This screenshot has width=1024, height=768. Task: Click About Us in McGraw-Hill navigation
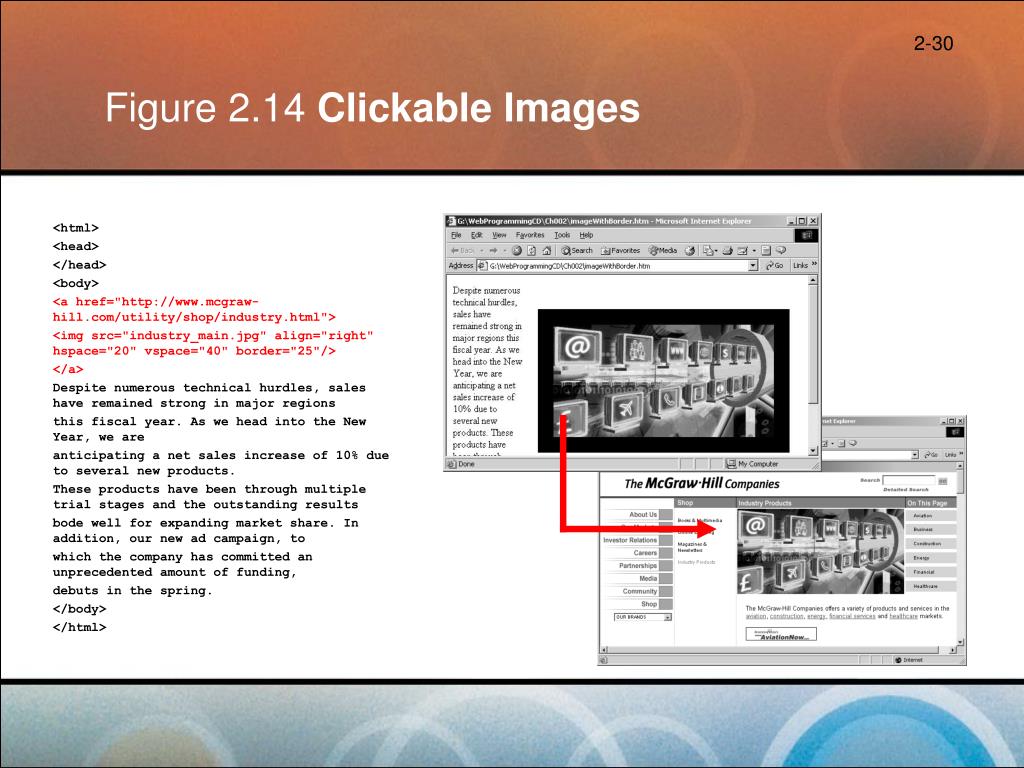643,515
